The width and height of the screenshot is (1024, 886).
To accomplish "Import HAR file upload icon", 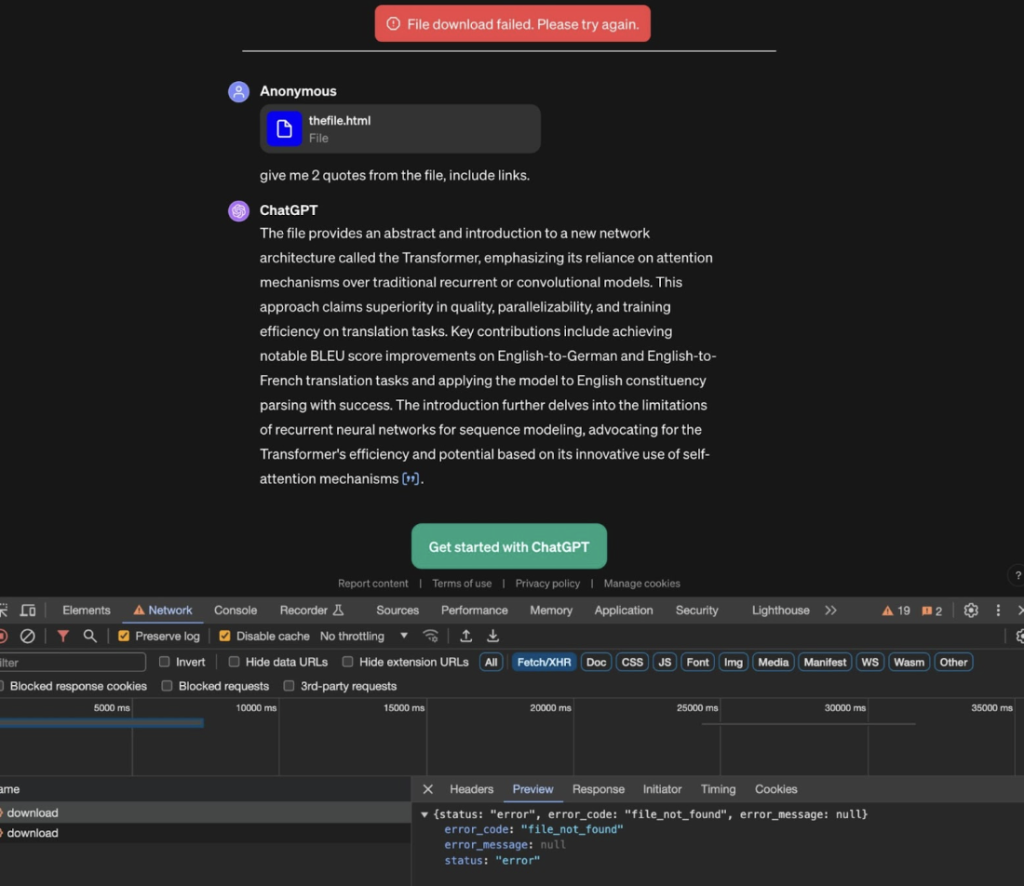I will click(466, 636).
